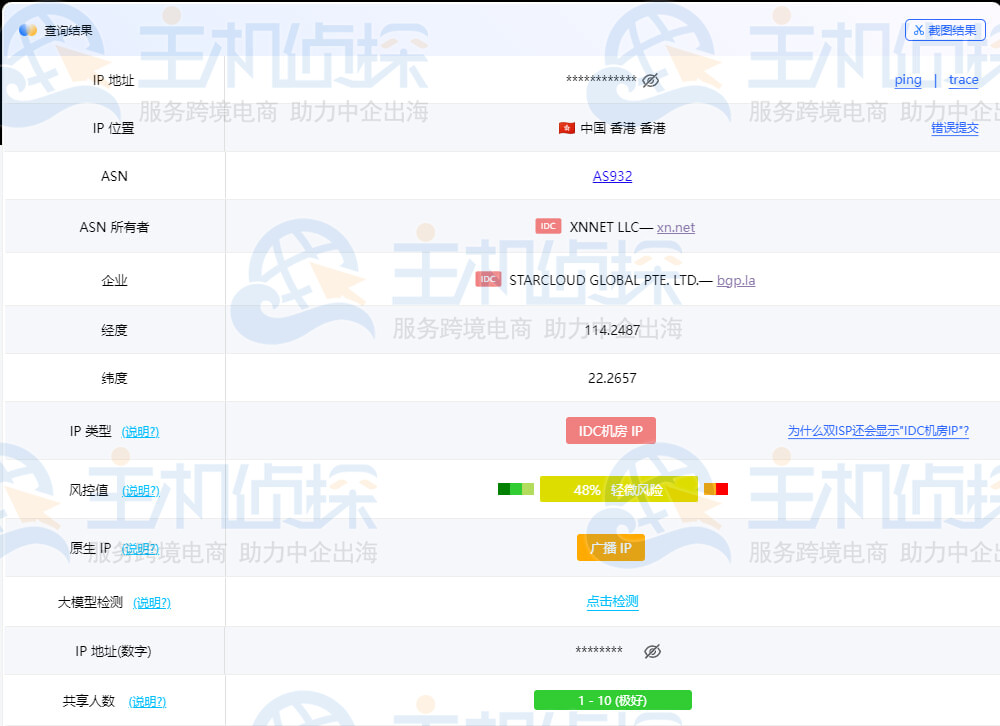This screenshot has width=1000, height=726.
Task: Open the AS932 link
Action: click(x=612, y=176)
